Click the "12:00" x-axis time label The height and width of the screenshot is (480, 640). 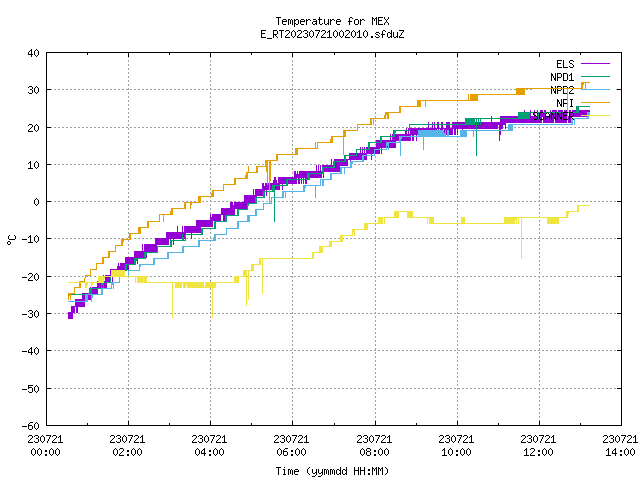point(538,452)
